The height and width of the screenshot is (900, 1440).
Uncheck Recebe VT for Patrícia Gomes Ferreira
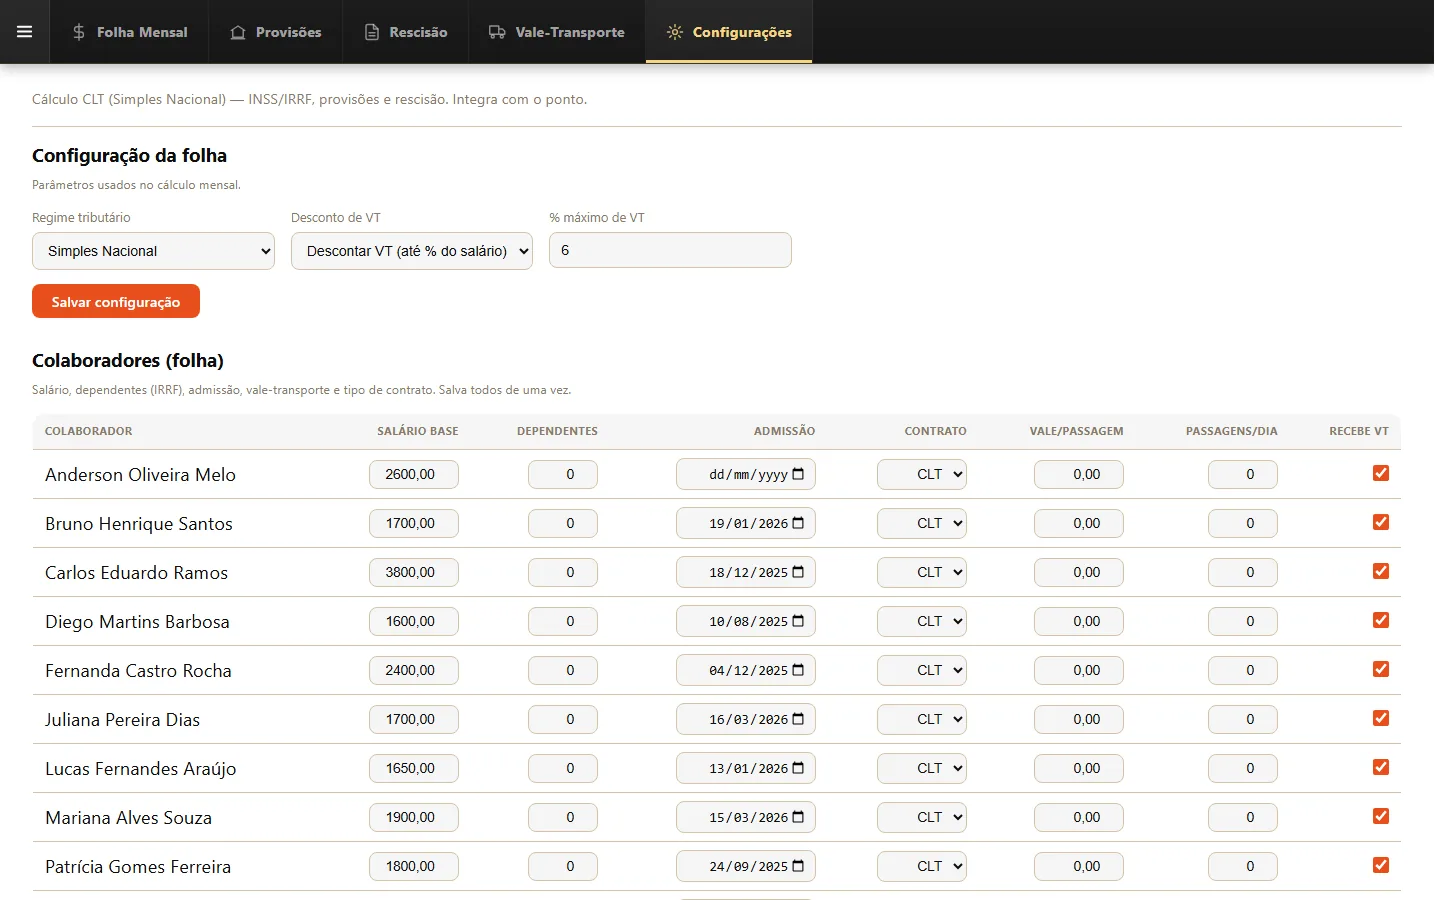[1381, 865]
